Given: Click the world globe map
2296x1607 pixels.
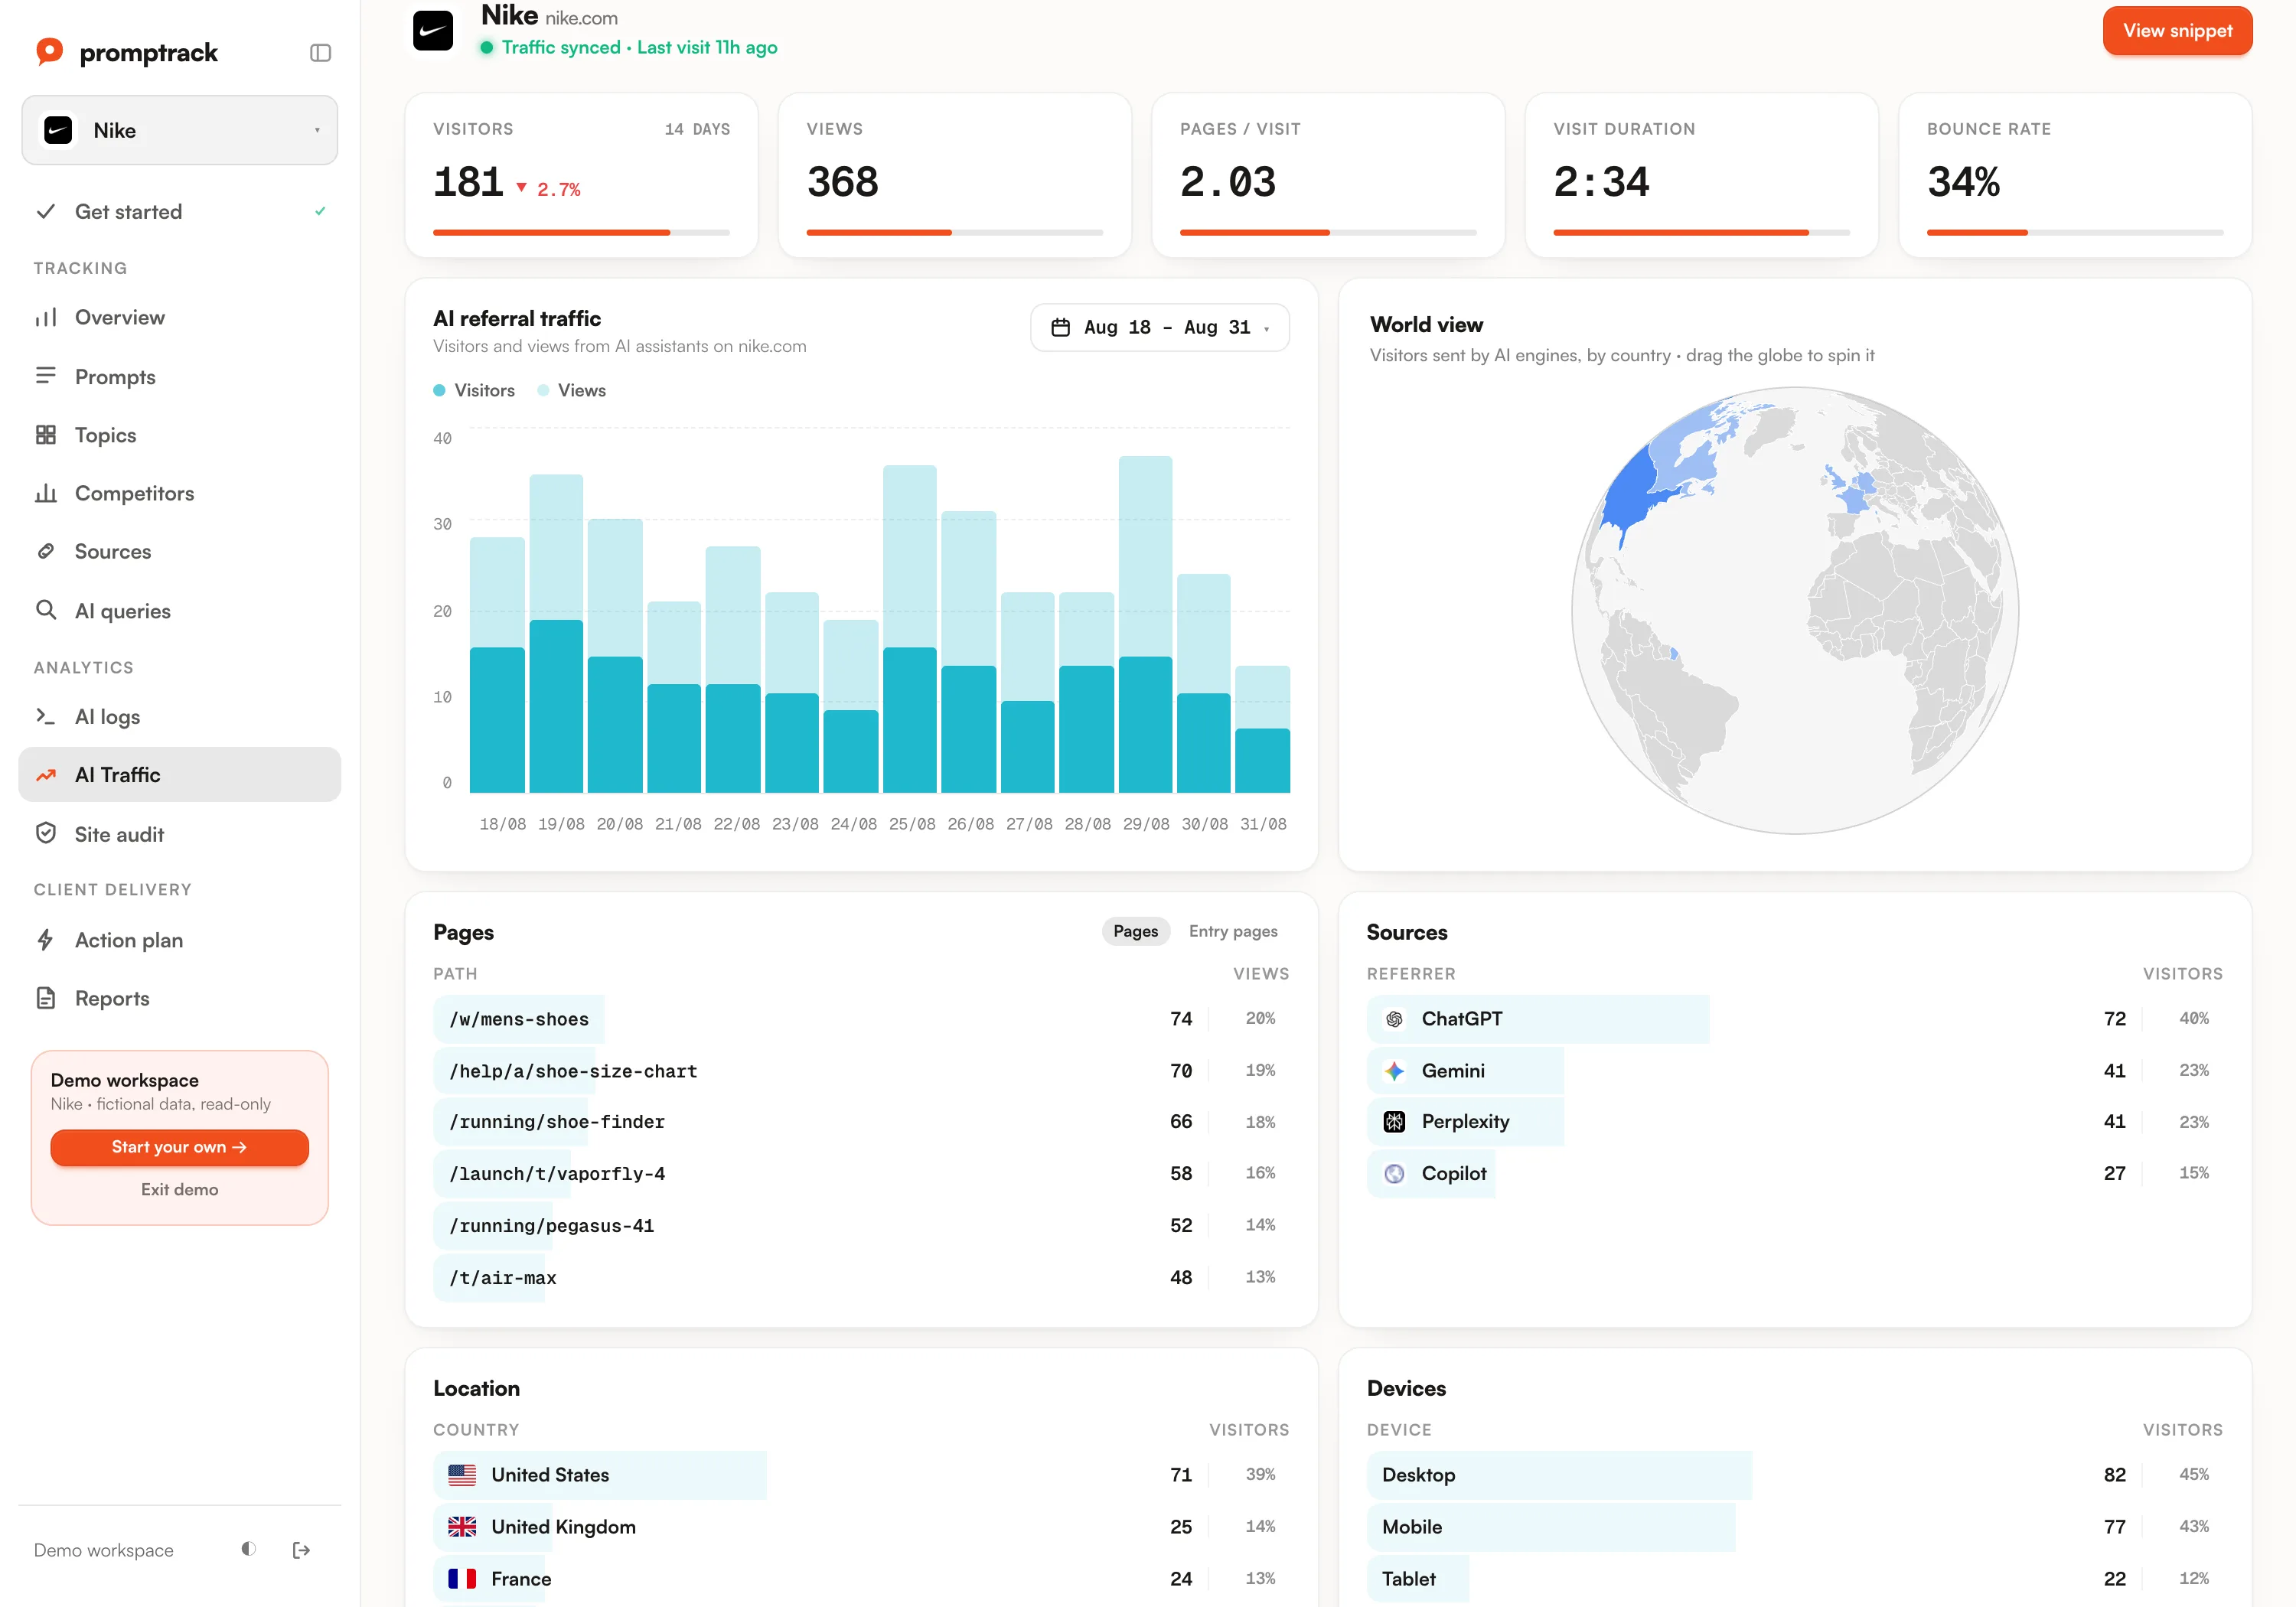Looking at the screenshot, I should click(1795, 610).
